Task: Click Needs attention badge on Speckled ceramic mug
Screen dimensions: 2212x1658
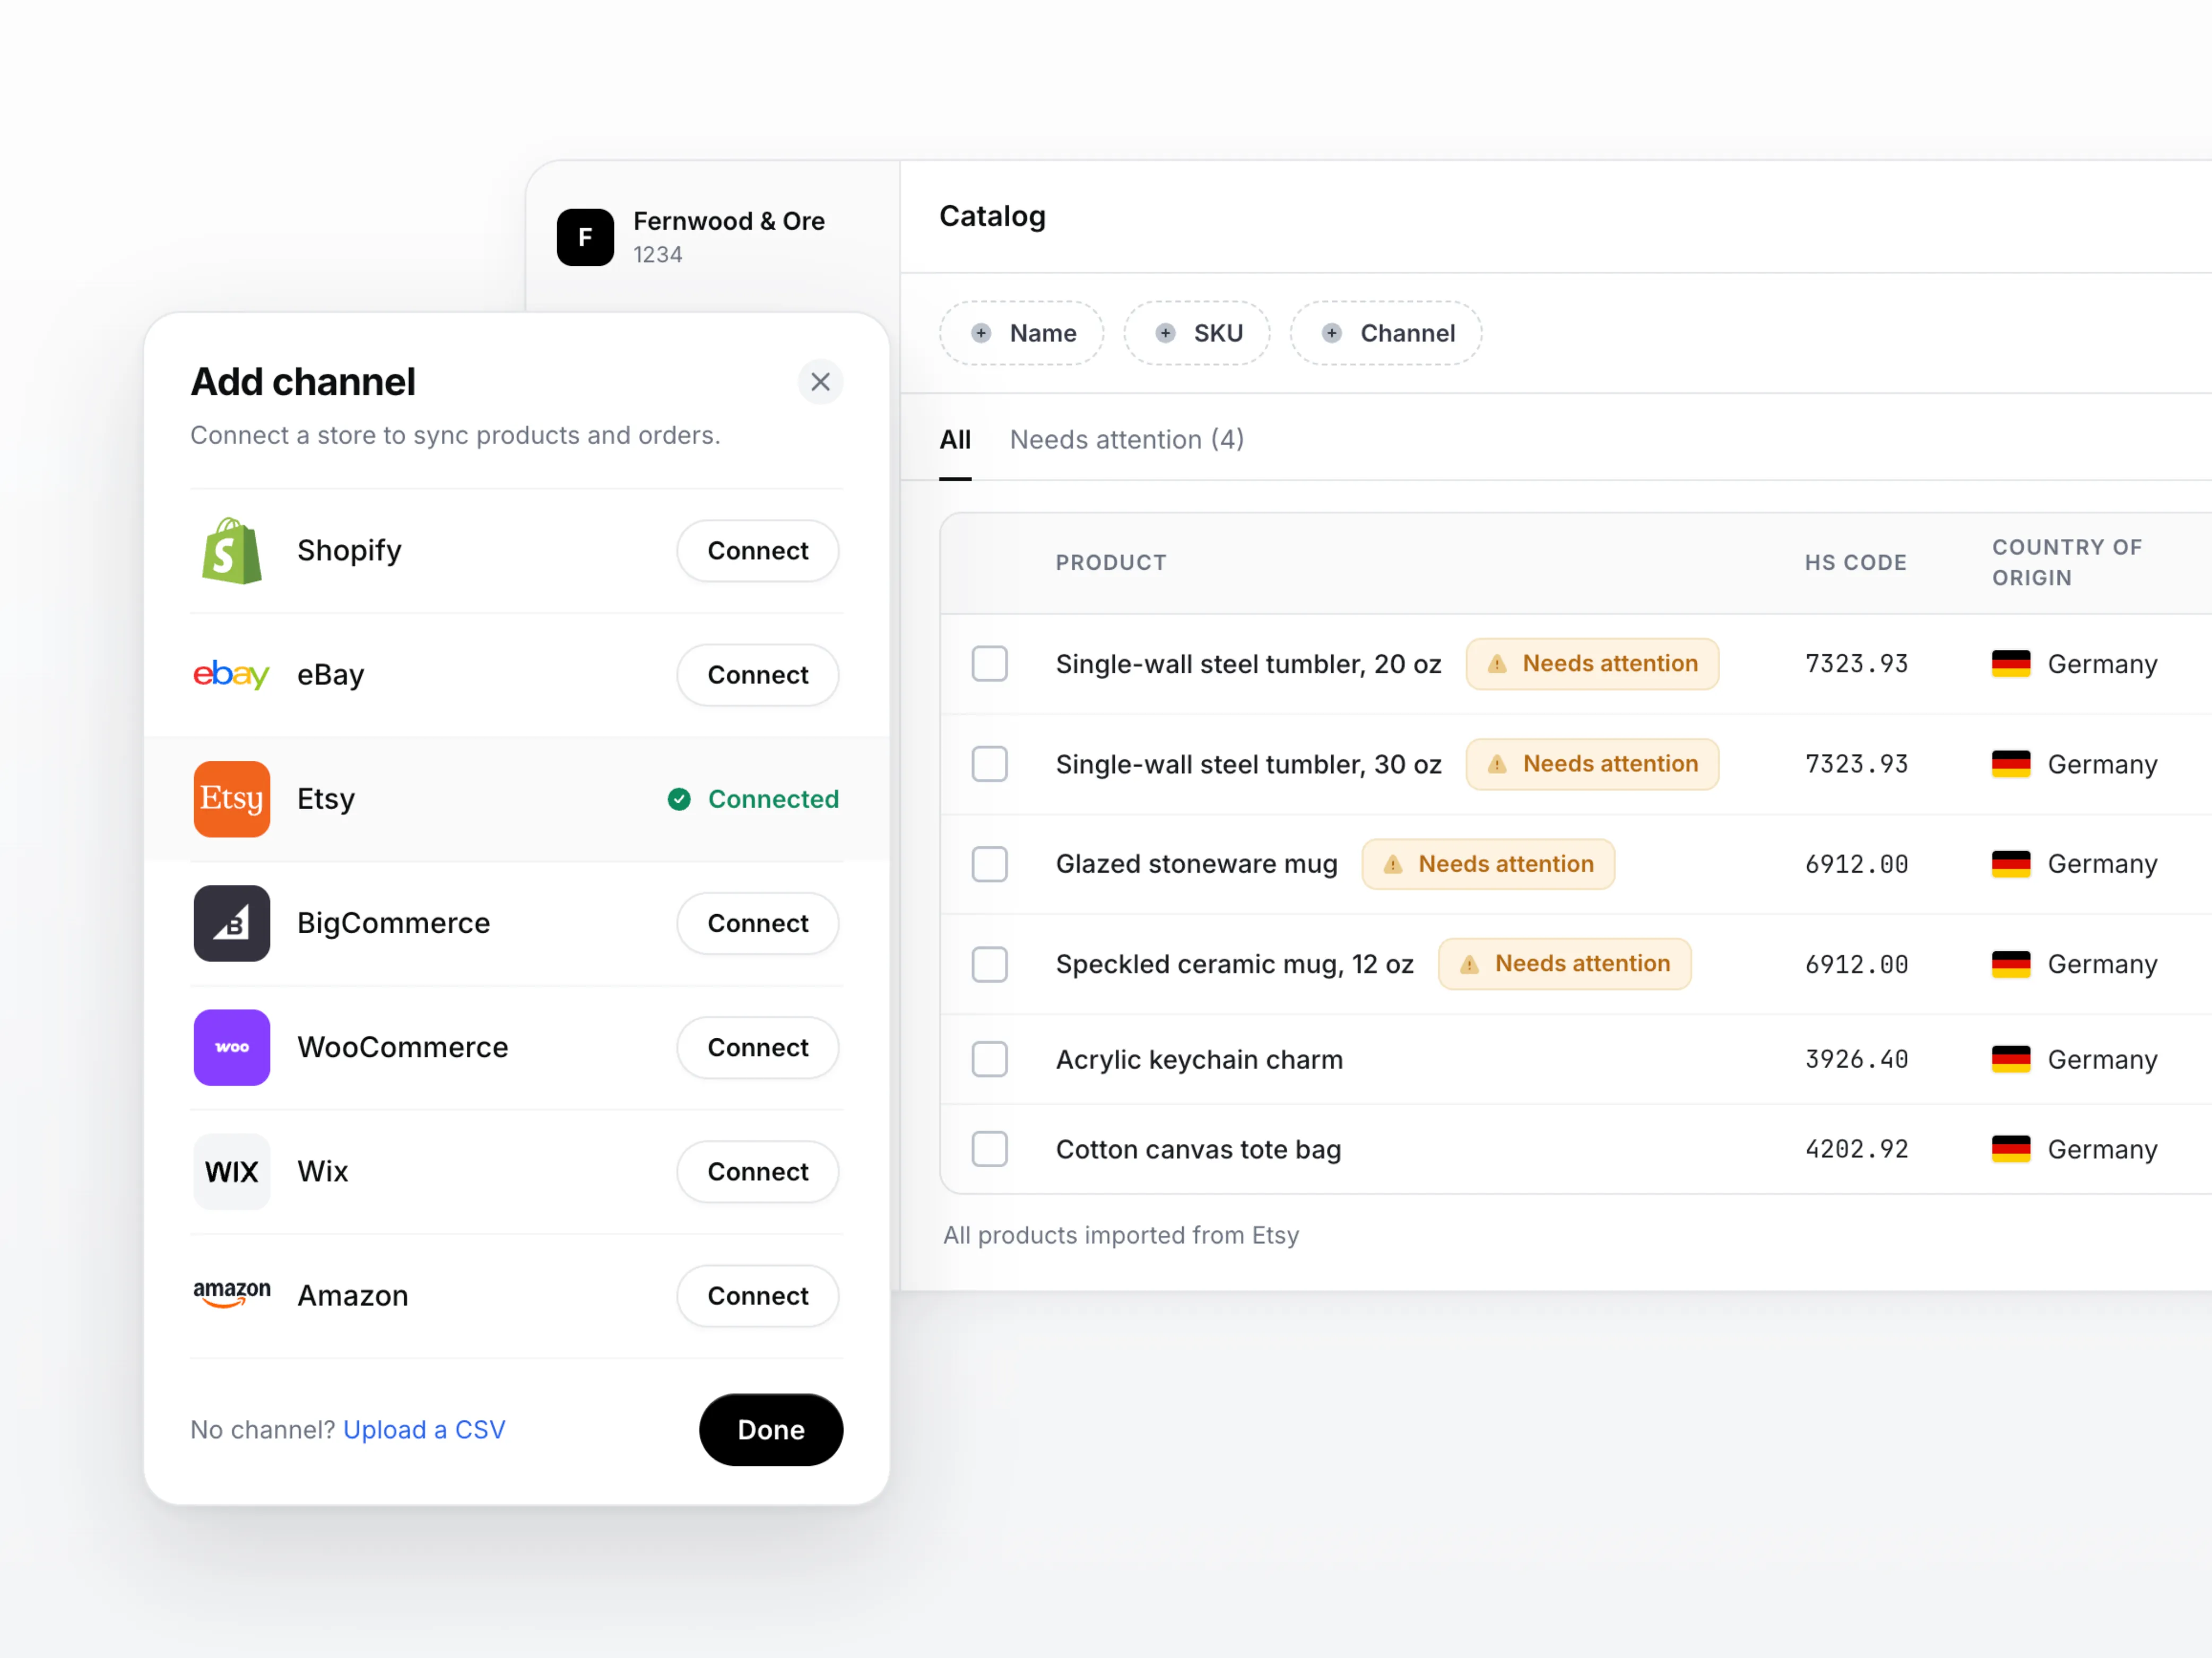Action: click(1564, 964)
